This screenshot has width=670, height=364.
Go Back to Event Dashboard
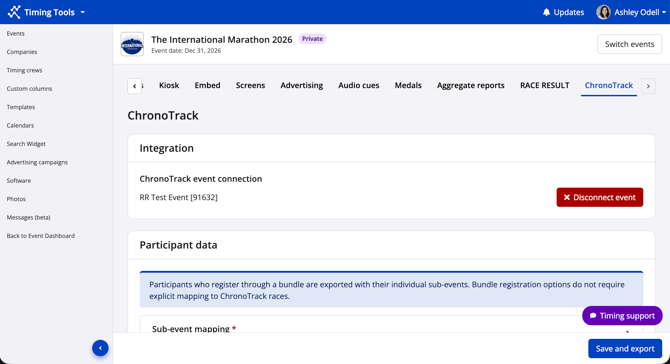coord(41,235)
